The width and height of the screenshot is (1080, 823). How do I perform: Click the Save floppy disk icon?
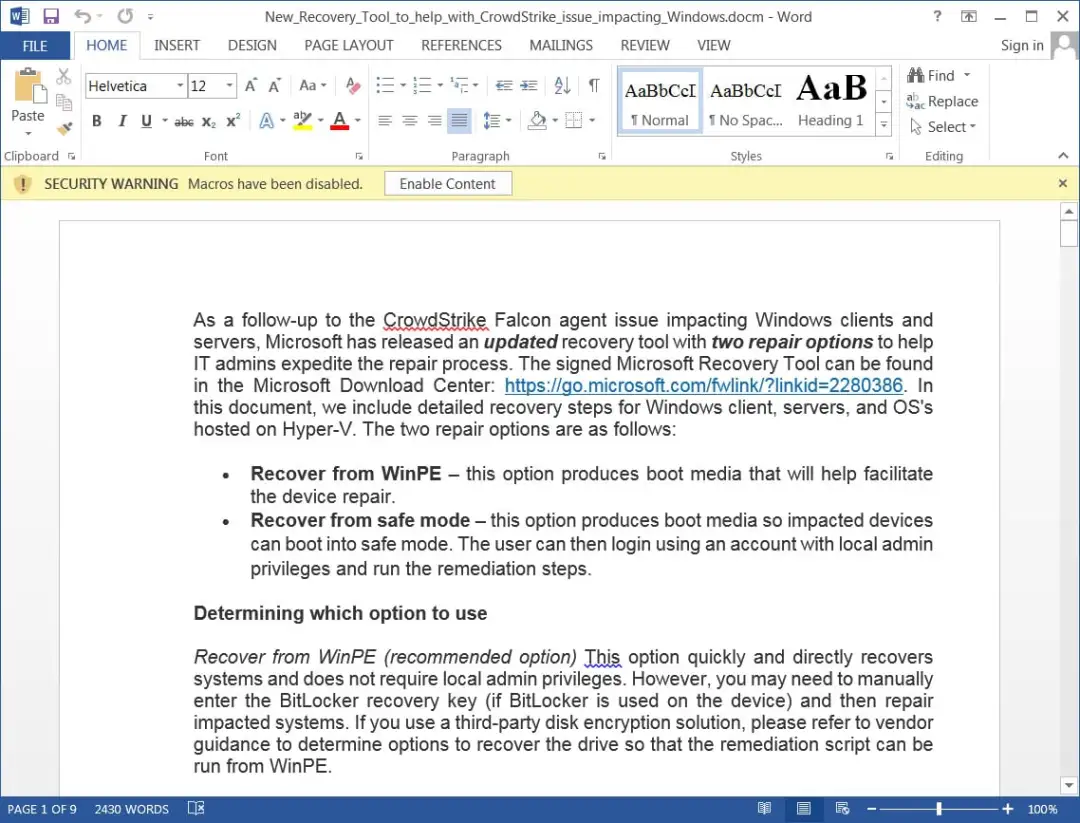(50, 17)
